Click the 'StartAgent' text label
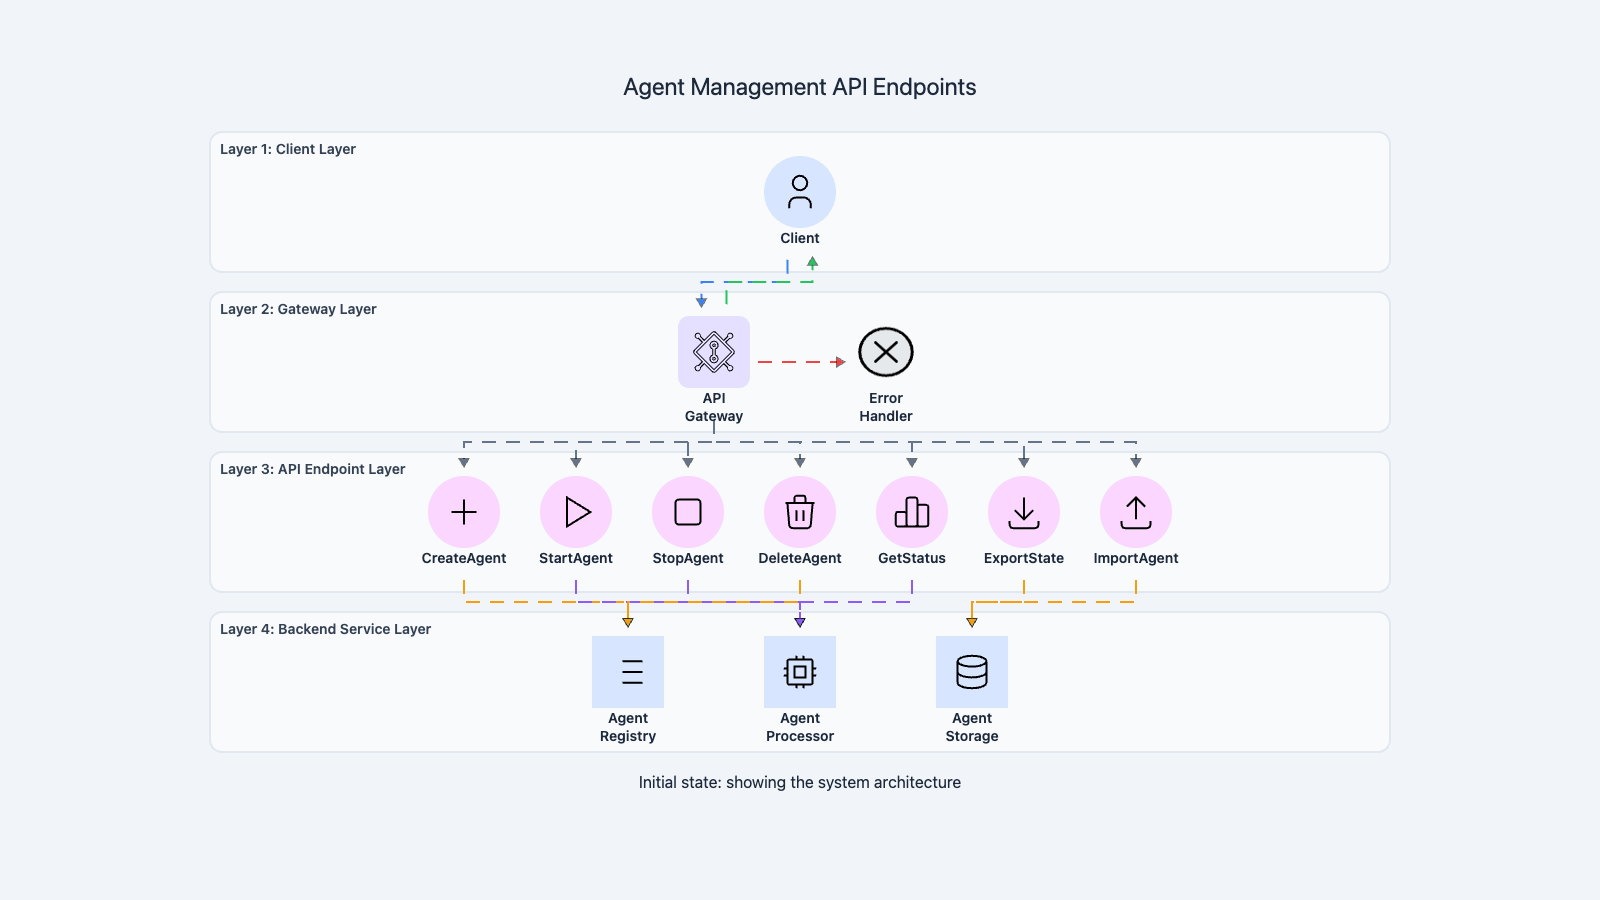Viewport: 1600px width, 900px height. pos(576,558)
